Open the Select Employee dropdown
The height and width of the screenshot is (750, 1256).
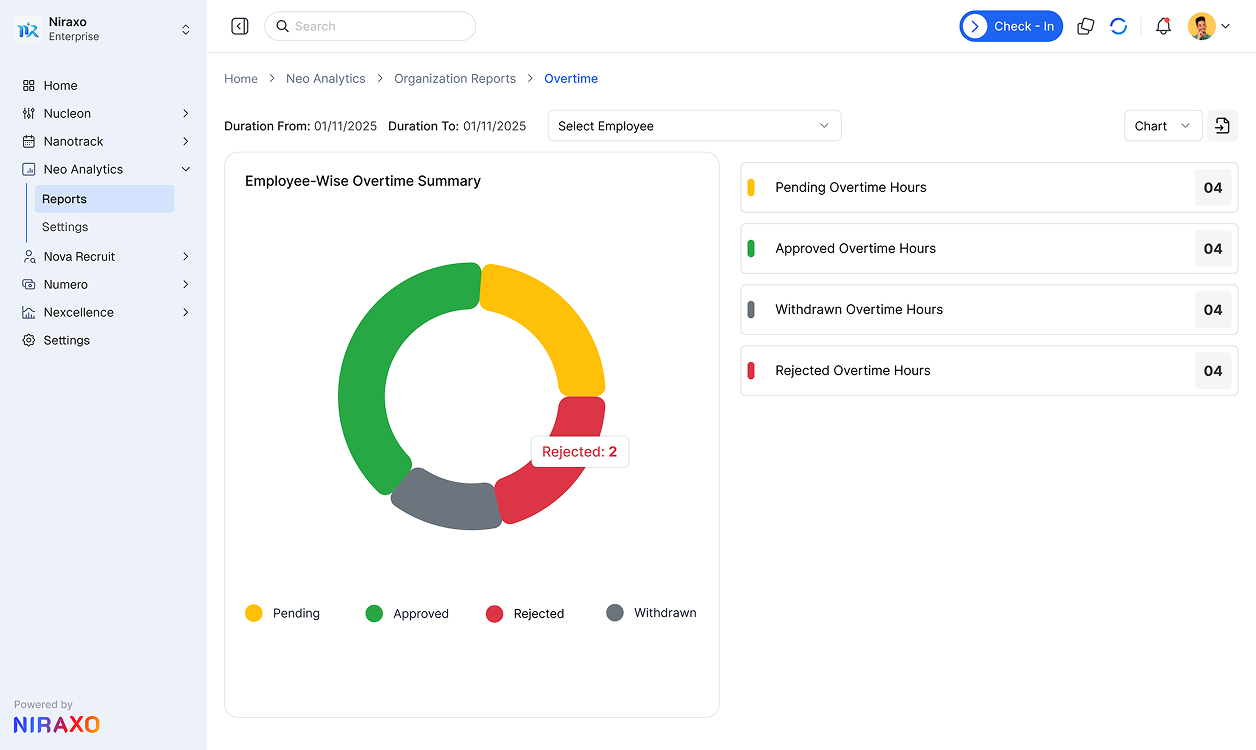(694, 125)
